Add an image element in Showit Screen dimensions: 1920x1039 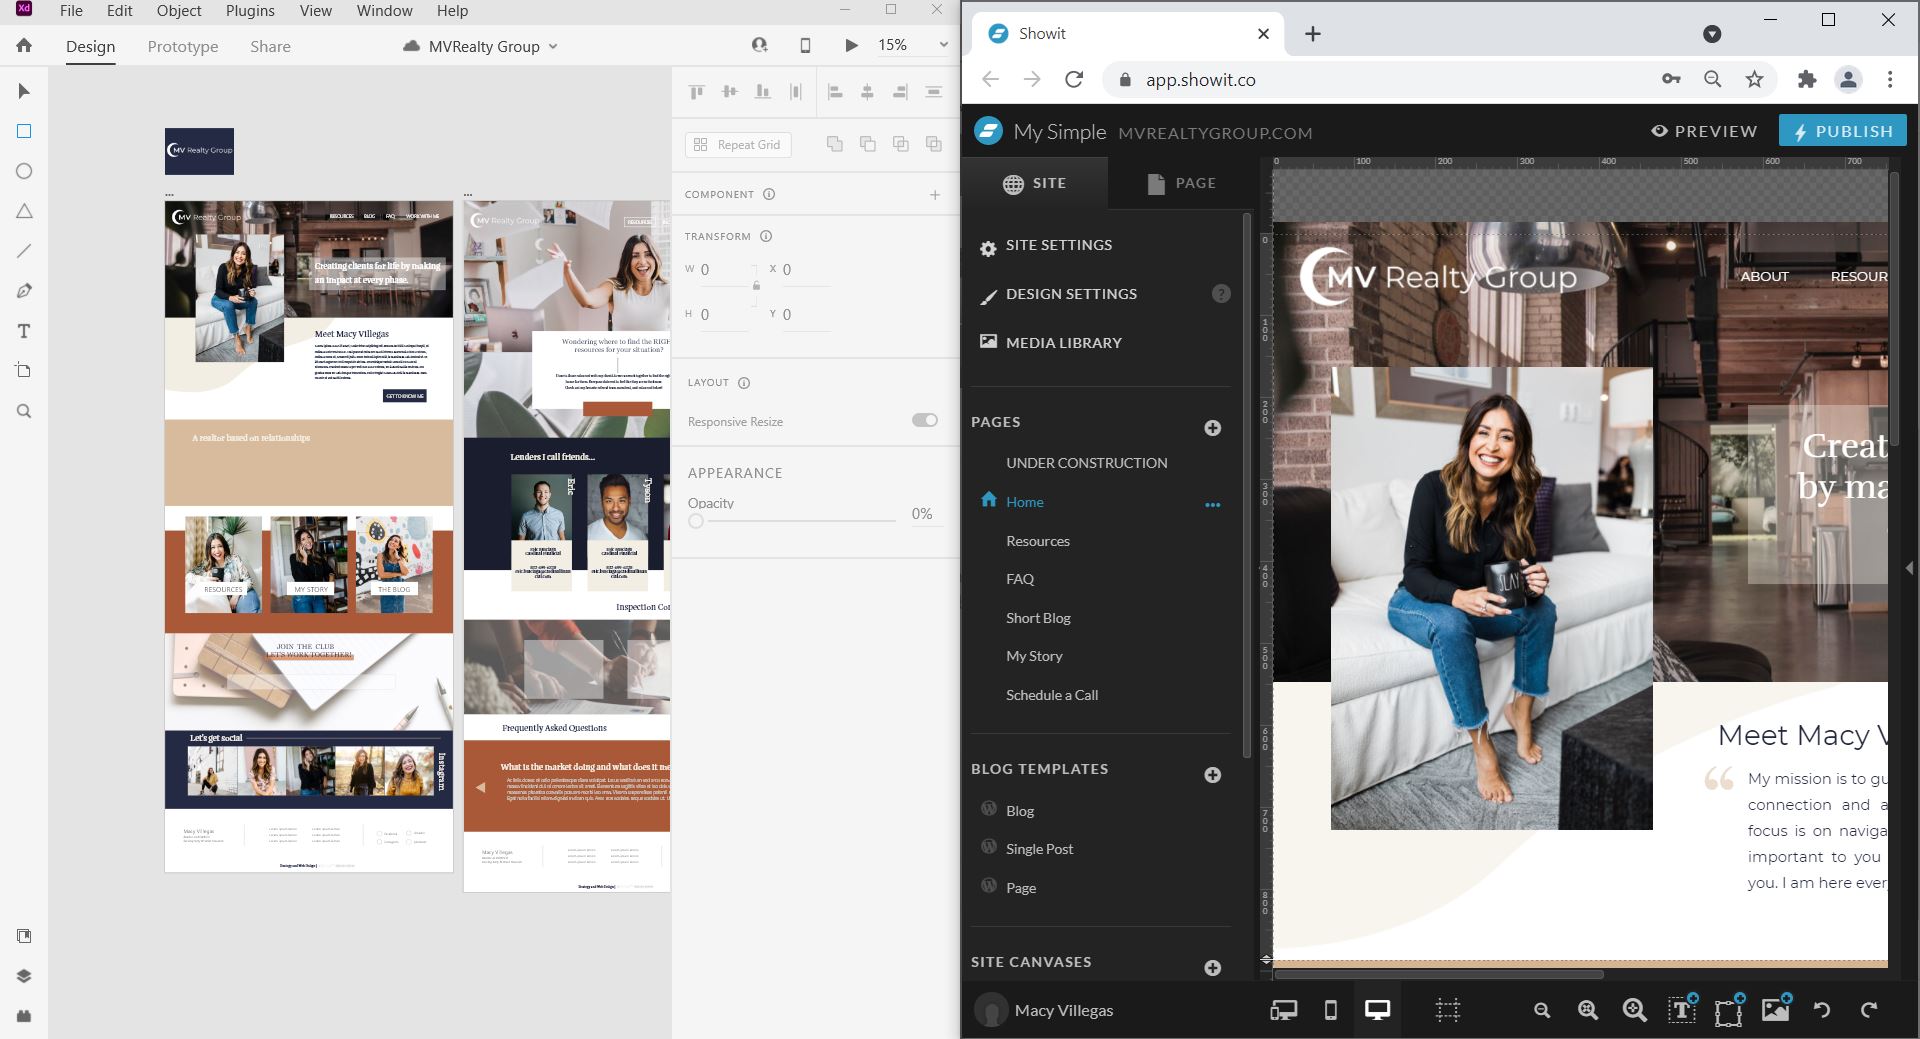(x=1775, y=1010)
